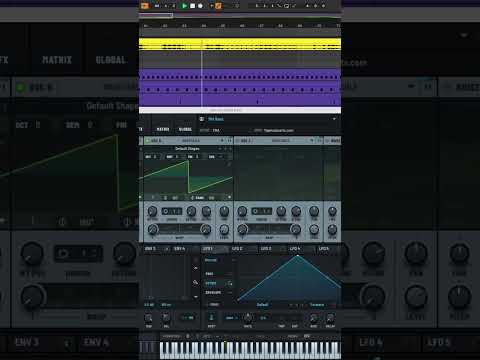The height and width of the screenshot is (360, 480).
Task: Switch to the ENV 3 tab
Action: pos(150,249)
